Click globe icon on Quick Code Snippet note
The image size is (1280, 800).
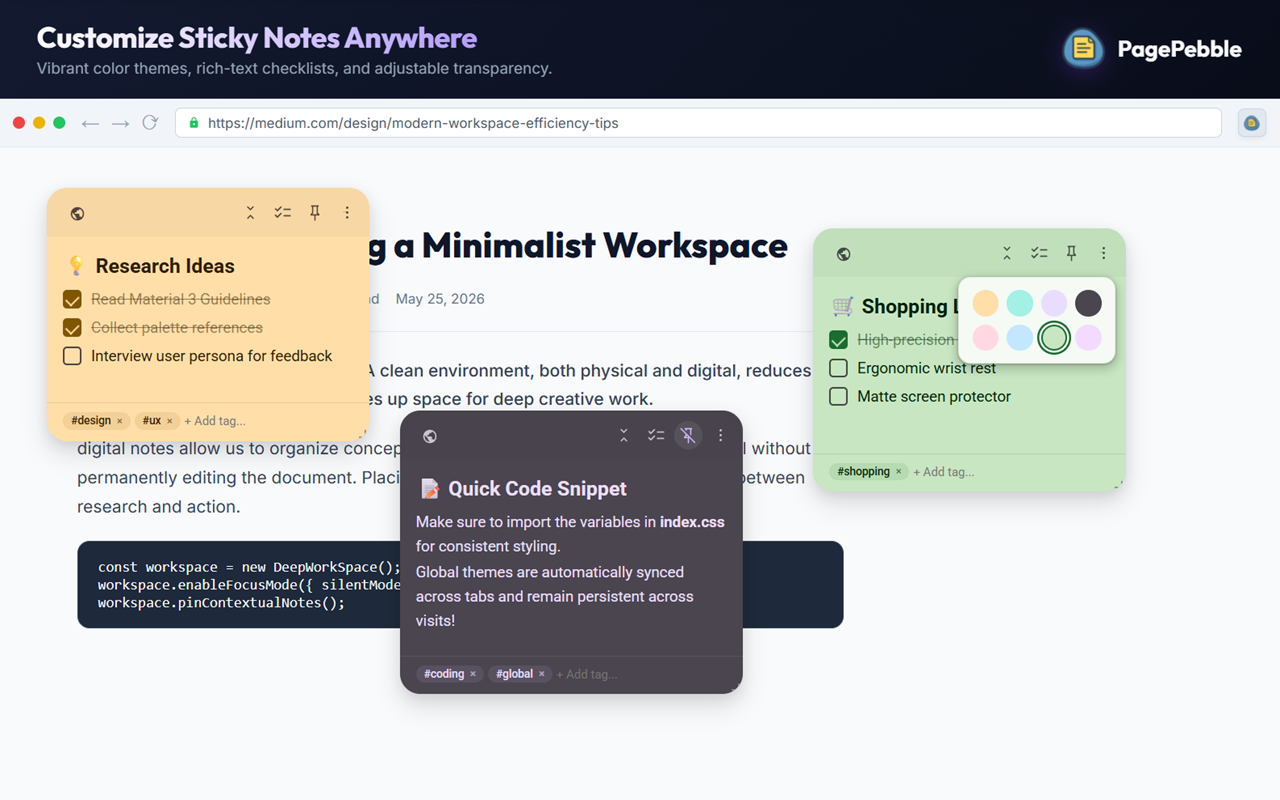430,436
